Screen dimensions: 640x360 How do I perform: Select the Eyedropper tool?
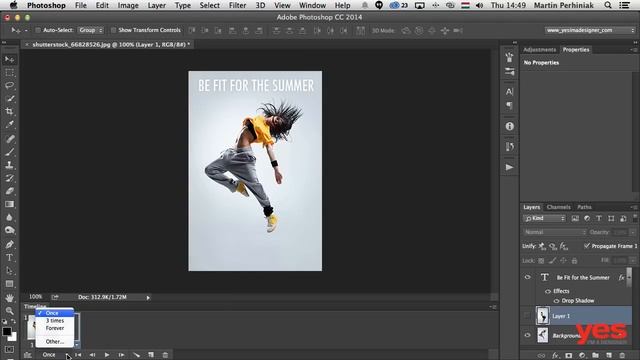pyautogui.click(x=9, y=124)
